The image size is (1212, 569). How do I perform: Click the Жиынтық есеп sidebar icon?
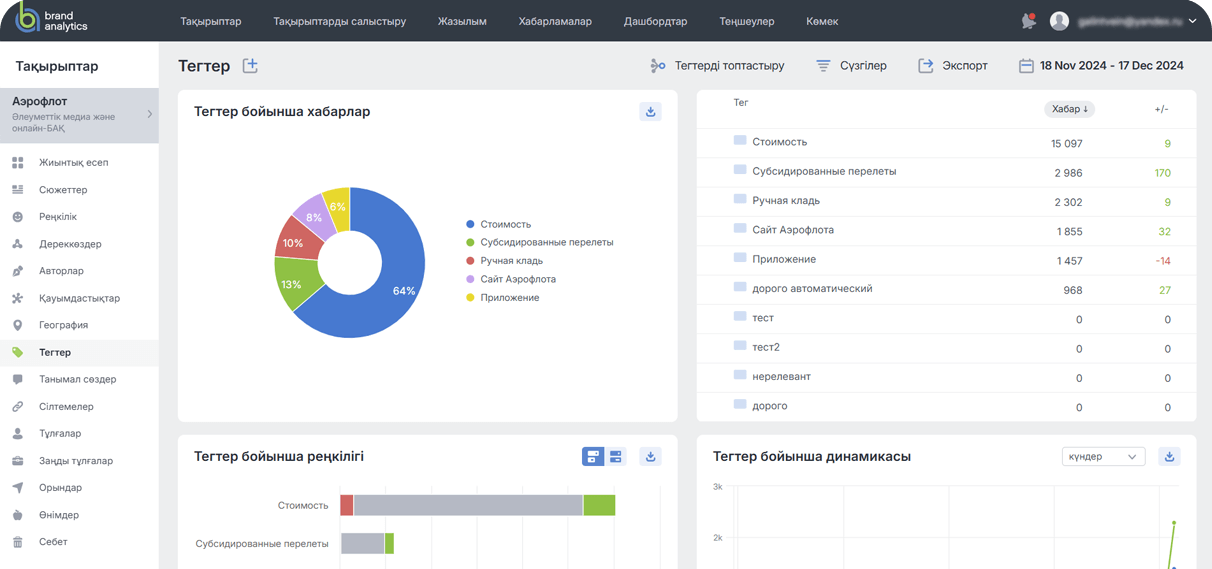tap(17, 163)
